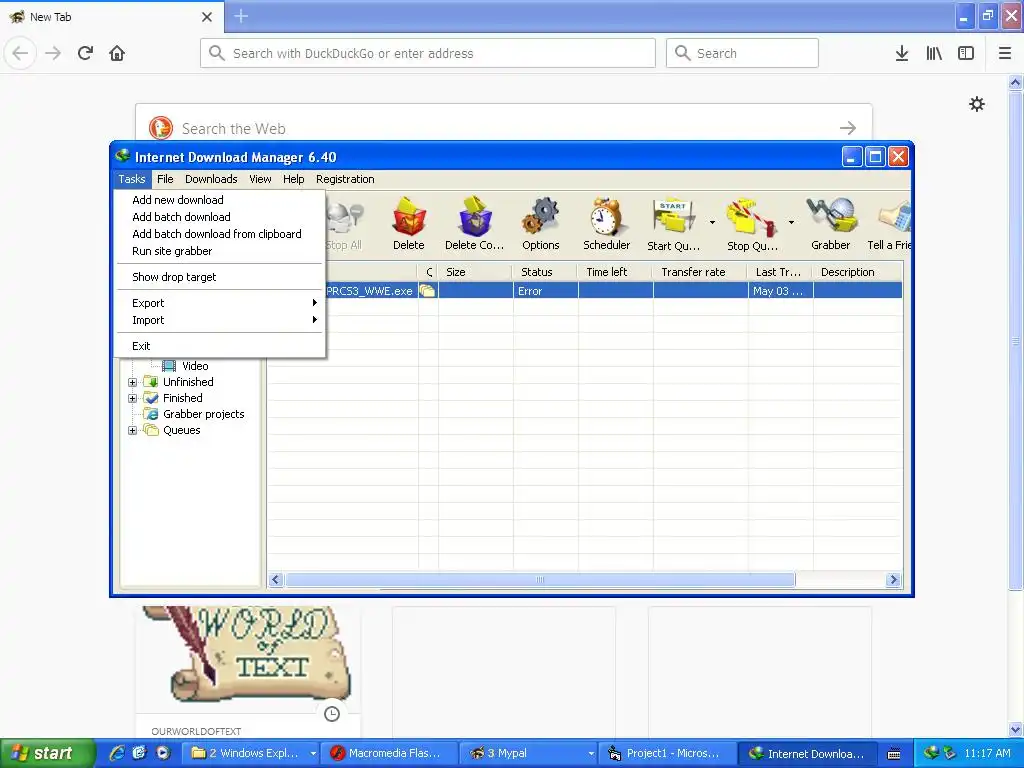This screenshot has height=768, width=1024.
Task: Open Stop Queue dropdown arrow
Action: [x=791, y=223]
